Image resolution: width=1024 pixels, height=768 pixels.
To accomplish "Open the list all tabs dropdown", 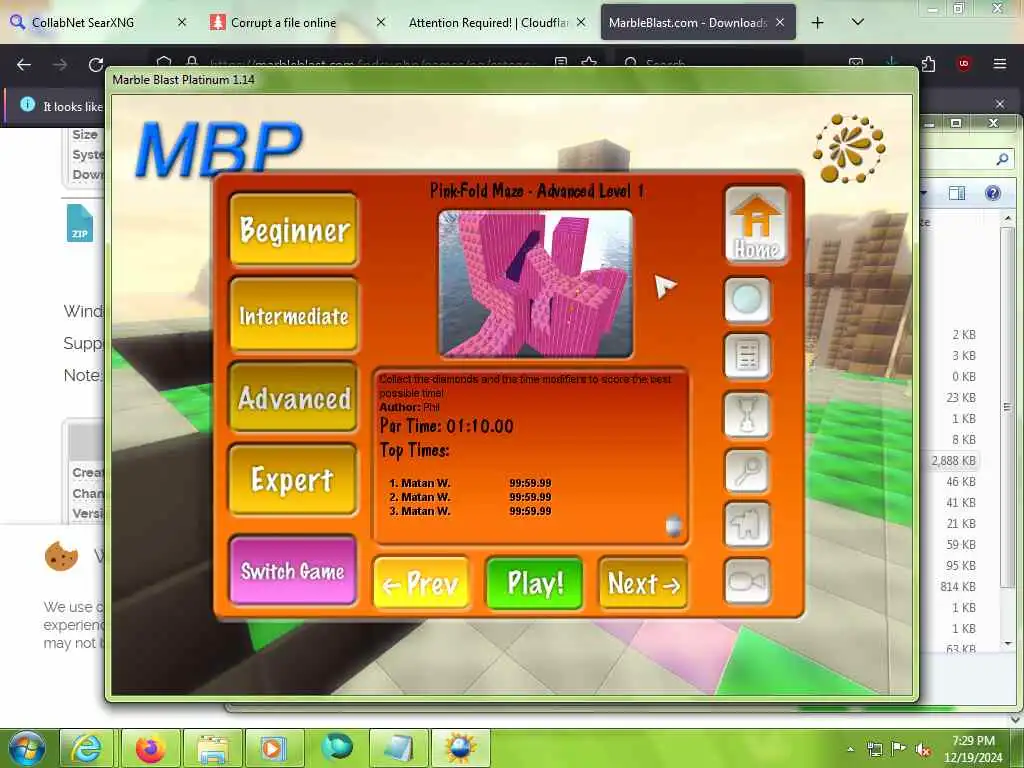I will coord(858,22).
